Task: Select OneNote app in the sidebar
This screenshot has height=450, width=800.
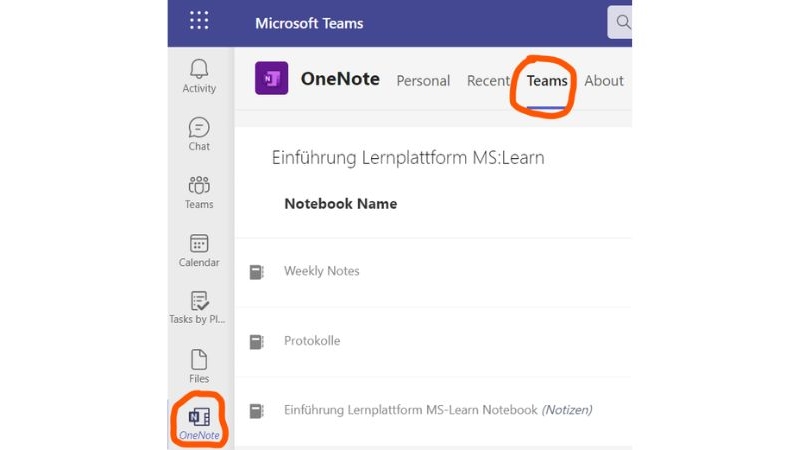Action: (x=199, y=418)
